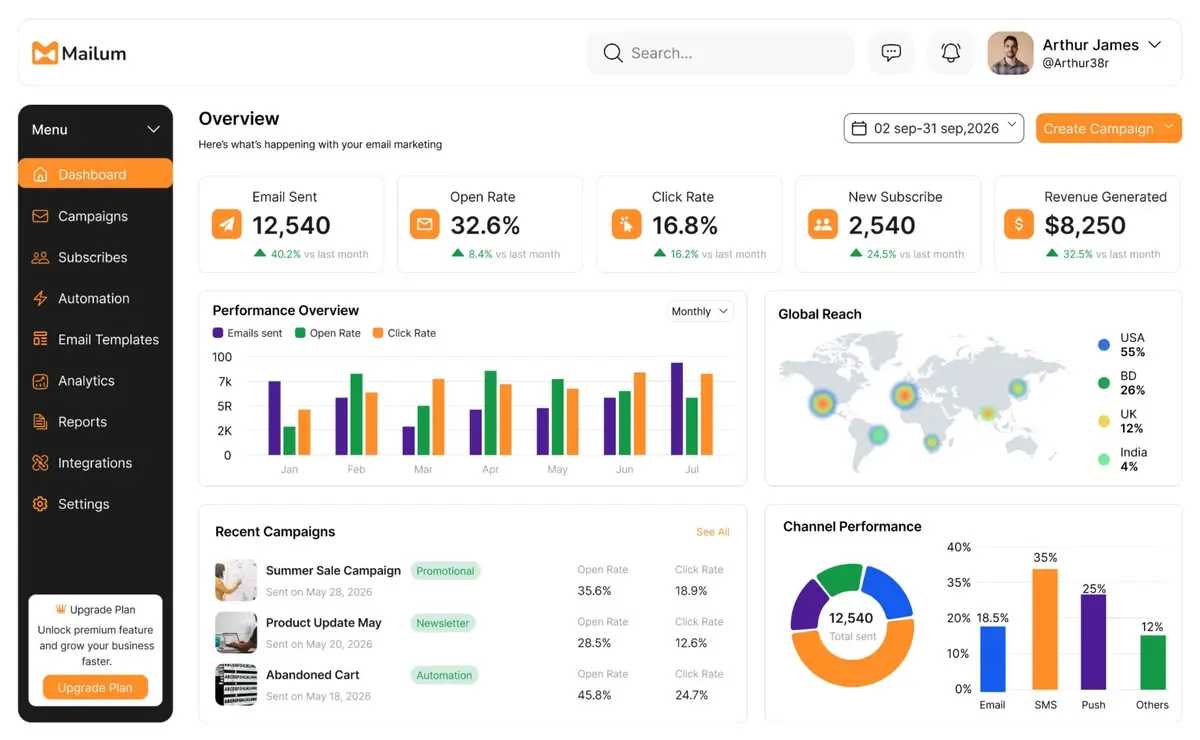The width and height of the screenshot is (1200, 740).
Task: Click the Email Sent paper plane icon
Action: point(227,224)
